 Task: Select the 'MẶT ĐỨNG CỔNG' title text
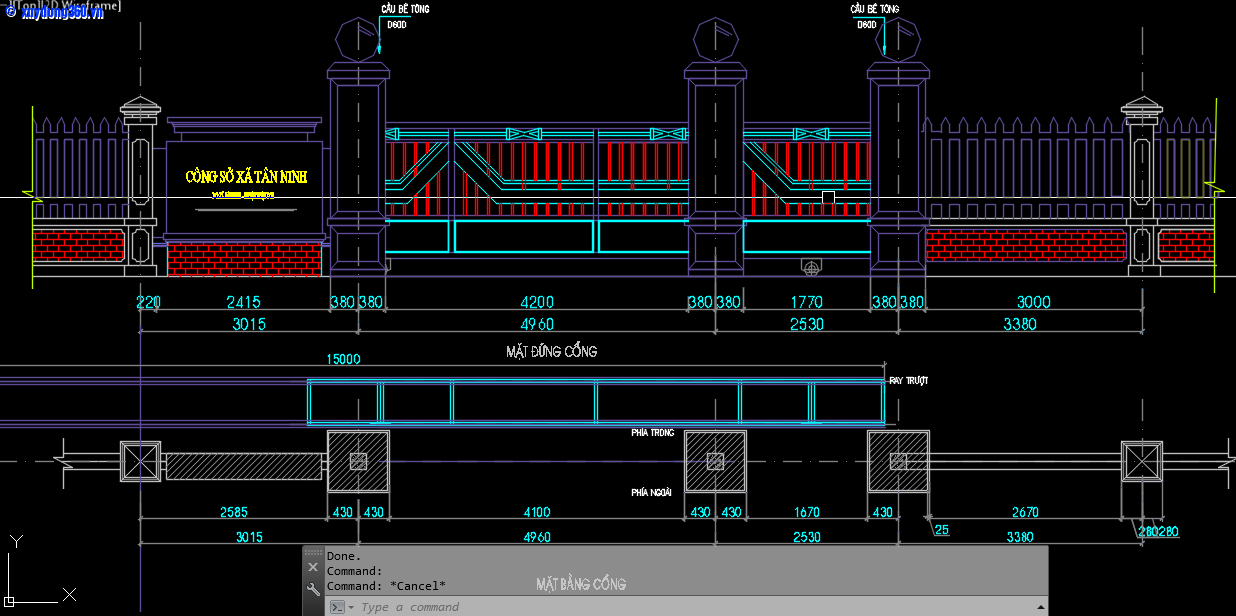(x=552, y=351)
